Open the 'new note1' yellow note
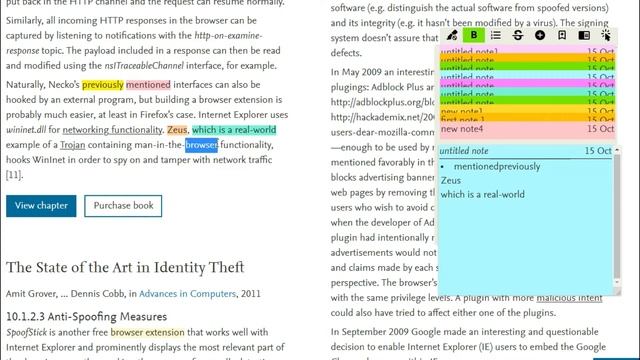The height and width of the screenshot is (360, 640). 527,110
